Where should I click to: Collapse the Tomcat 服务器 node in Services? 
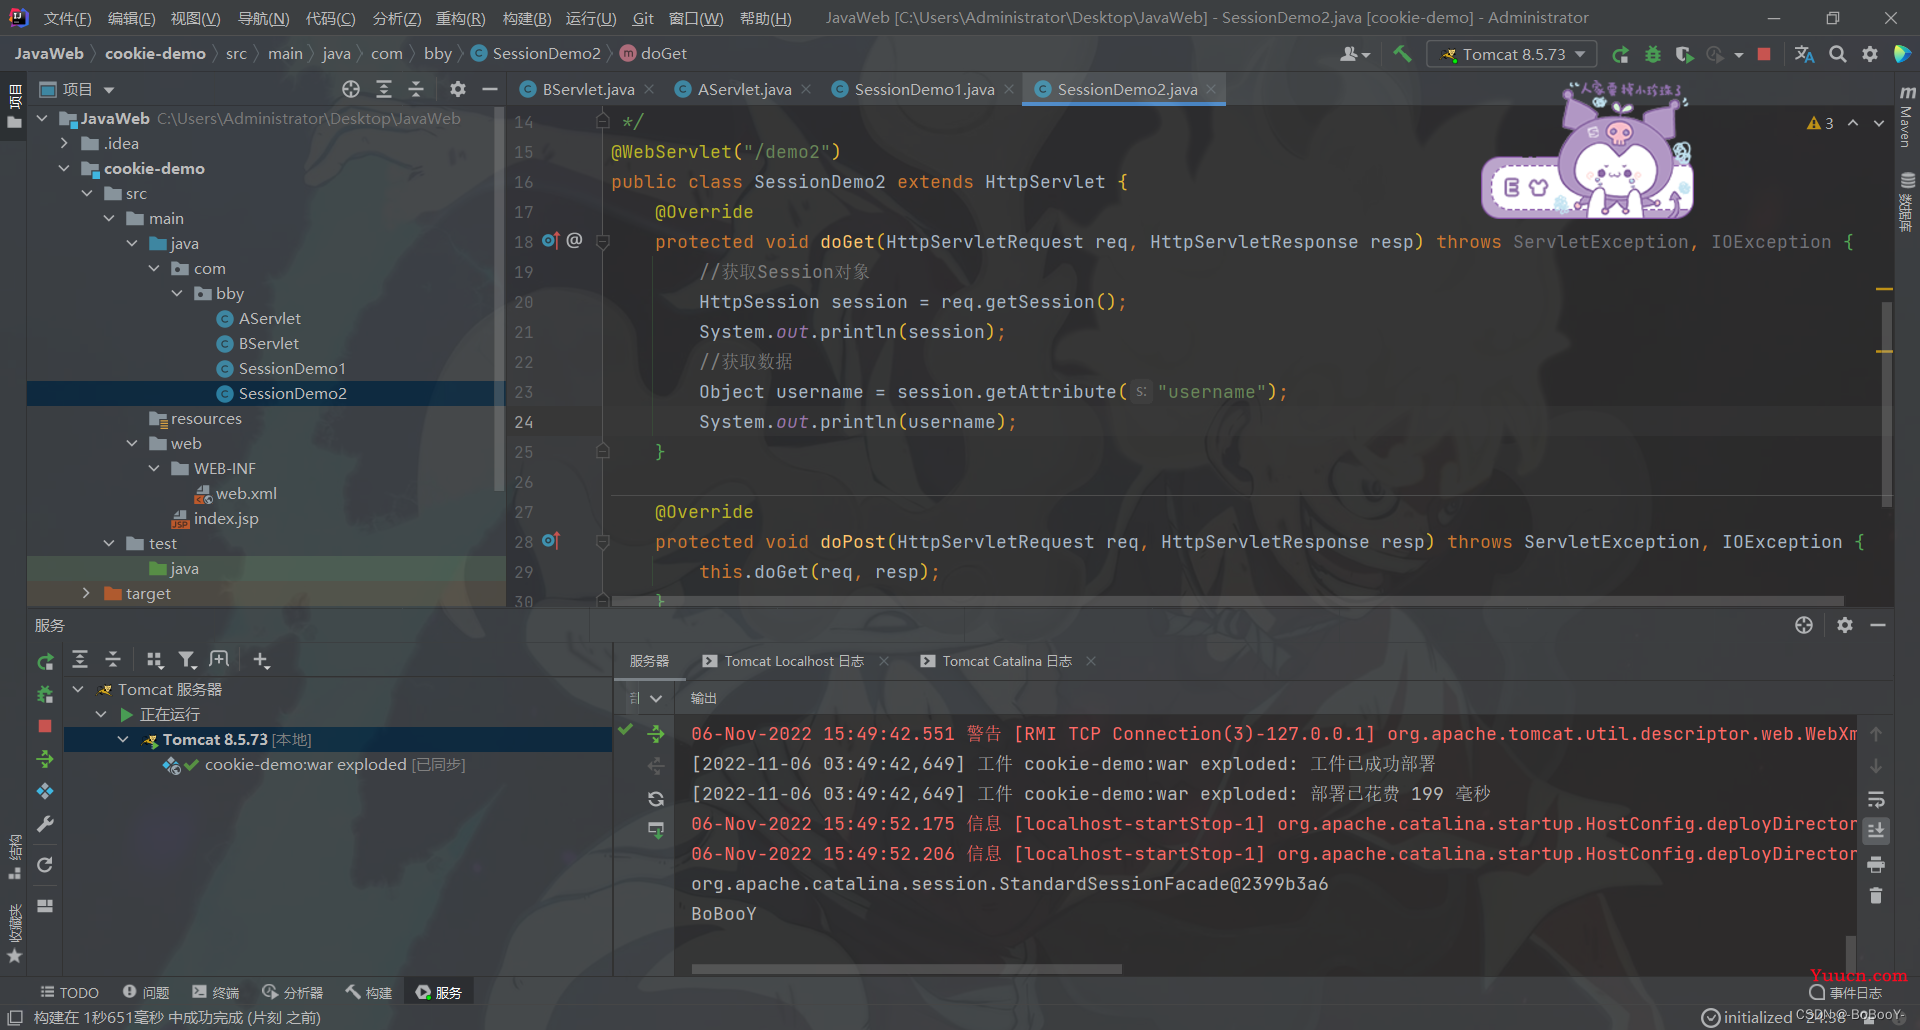78,689
